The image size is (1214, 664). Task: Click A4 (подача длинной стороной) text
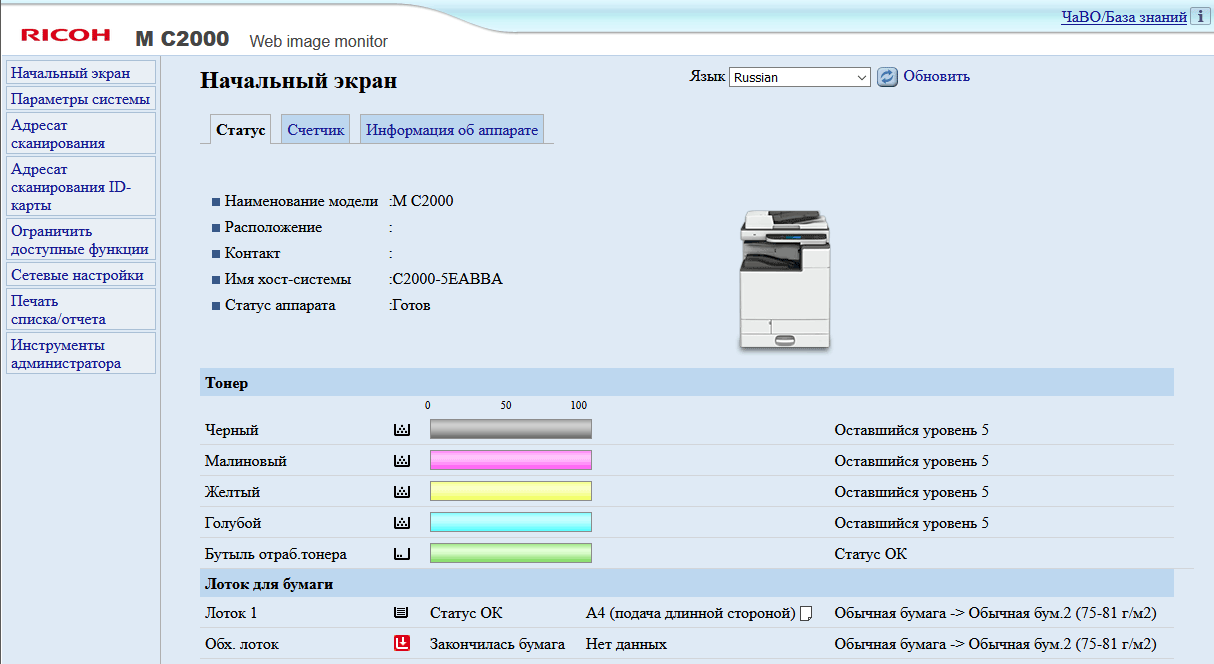[691, 613]
